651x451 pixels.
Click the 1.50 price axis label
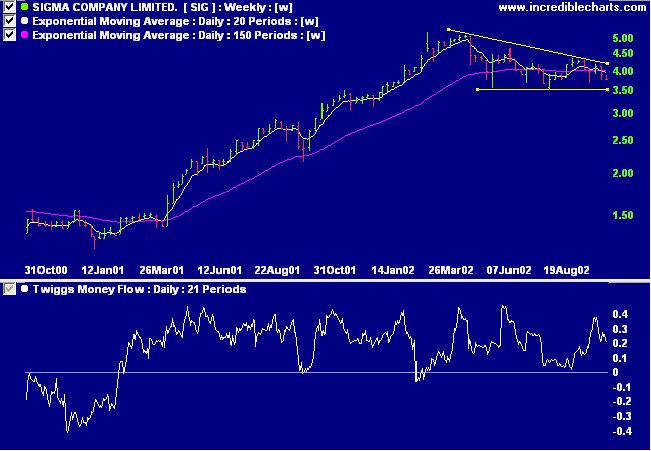[x=623, y=216]
